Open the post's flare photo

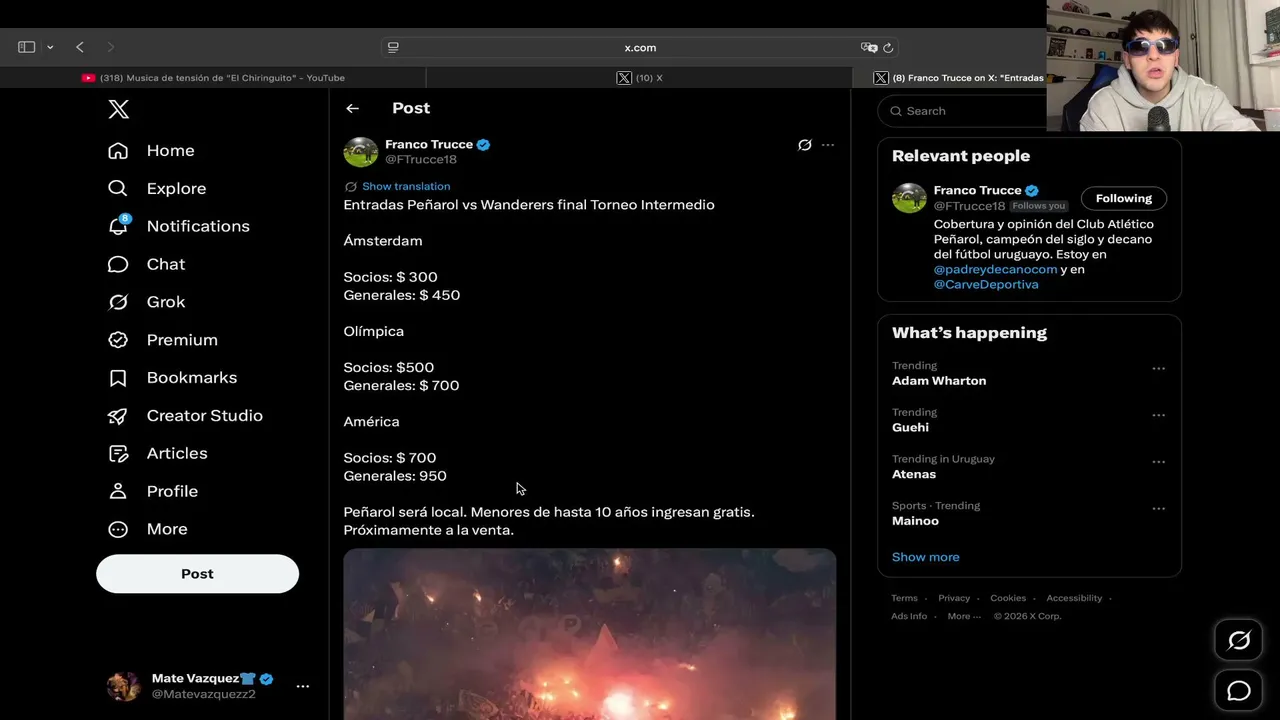[590, 634]
